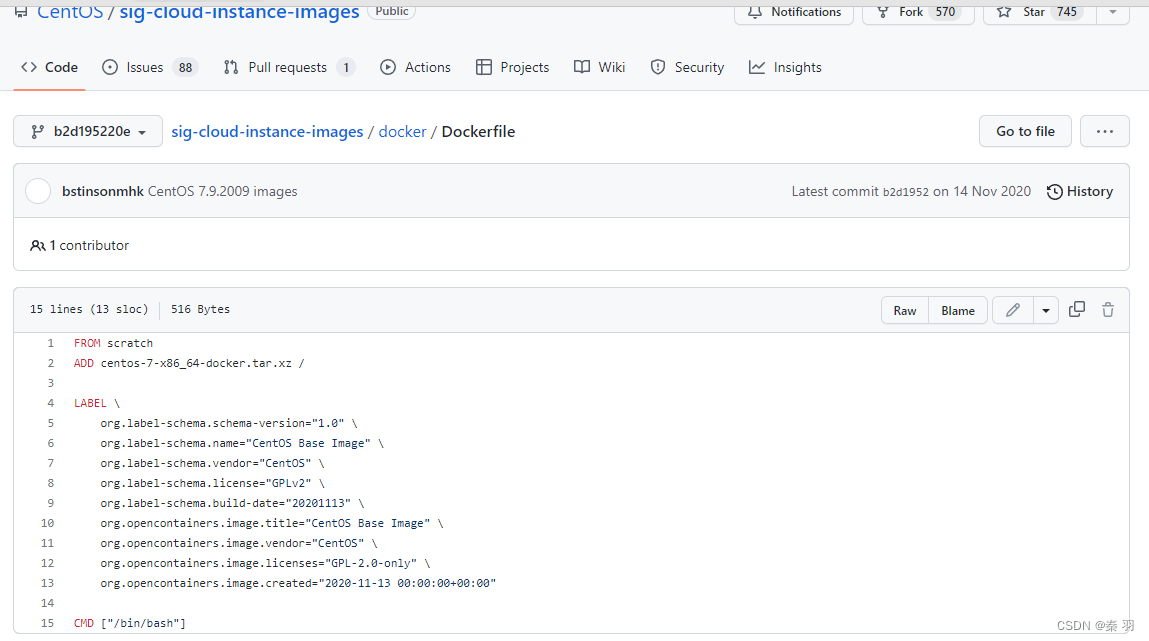
Task: Open the docker folder breadcrumb
Action: (402, 132)
